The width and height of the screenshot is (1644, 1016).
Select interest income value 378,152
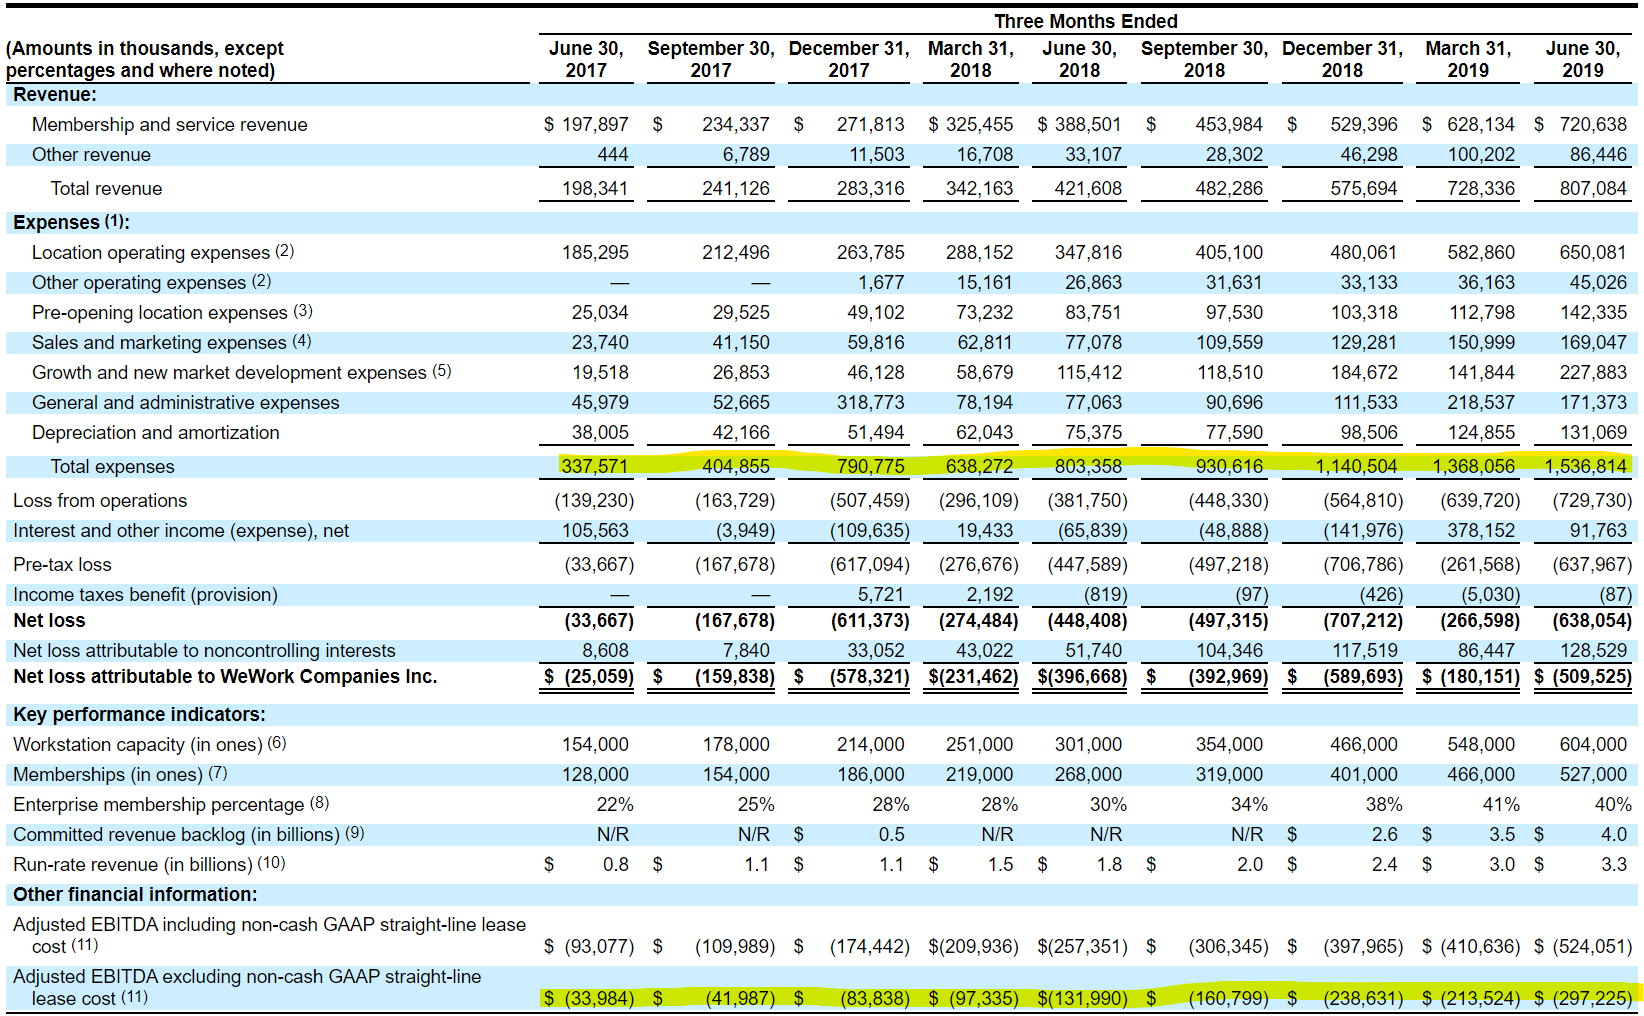tap(1481, 531)
